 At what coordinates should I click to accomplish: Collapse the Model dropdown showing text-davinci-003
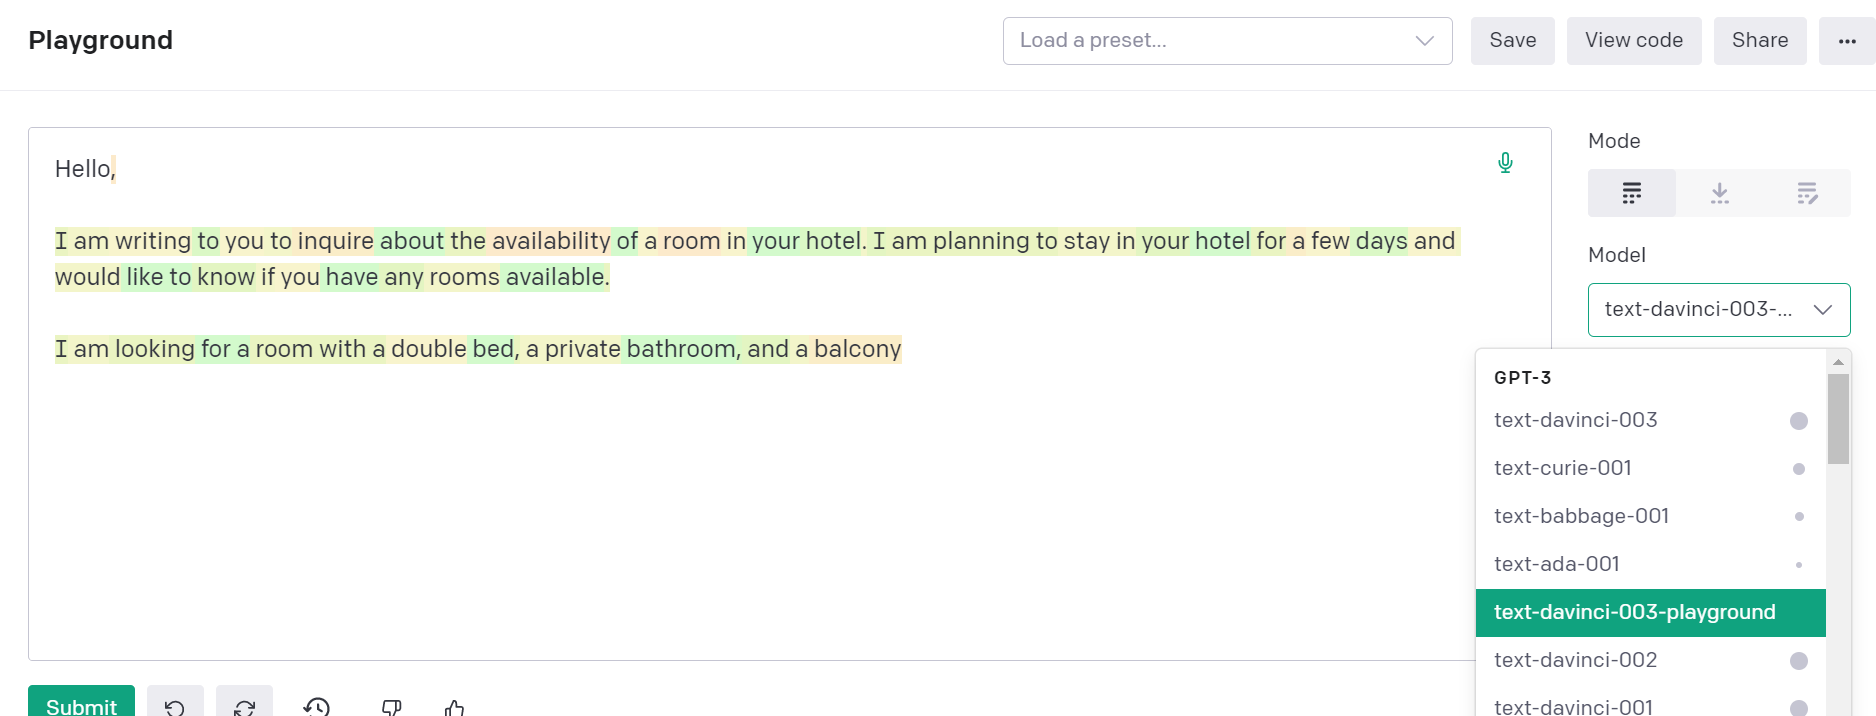tap(1719, 310)
